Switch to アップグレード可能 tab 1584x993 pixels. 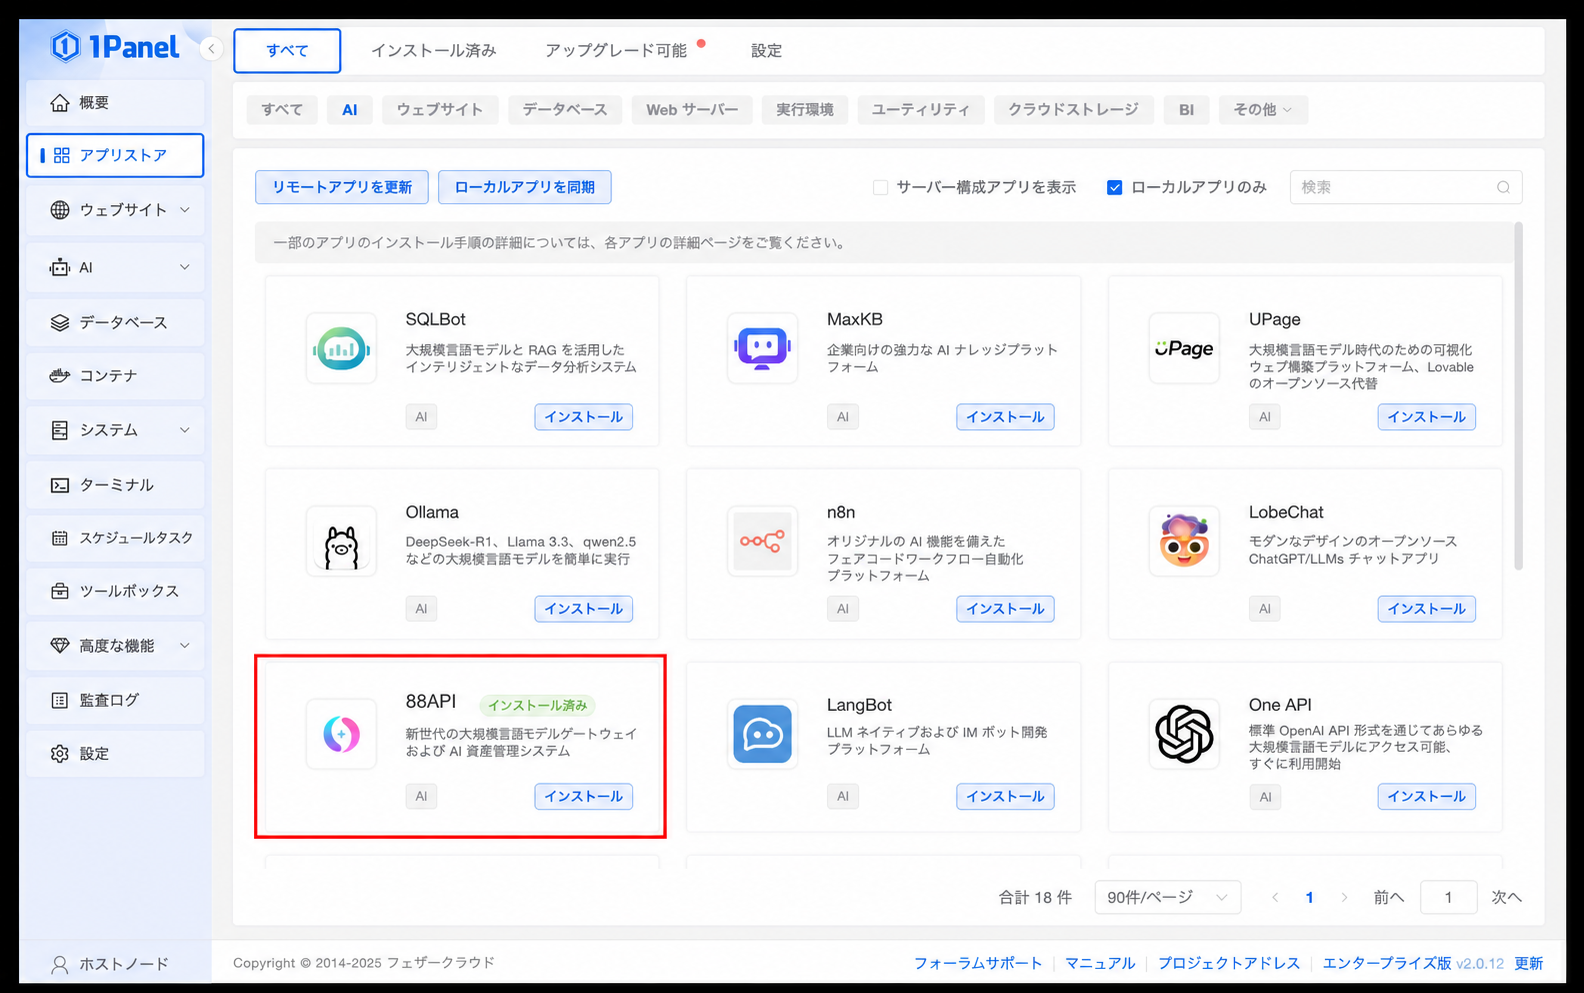tap(616, 50)
